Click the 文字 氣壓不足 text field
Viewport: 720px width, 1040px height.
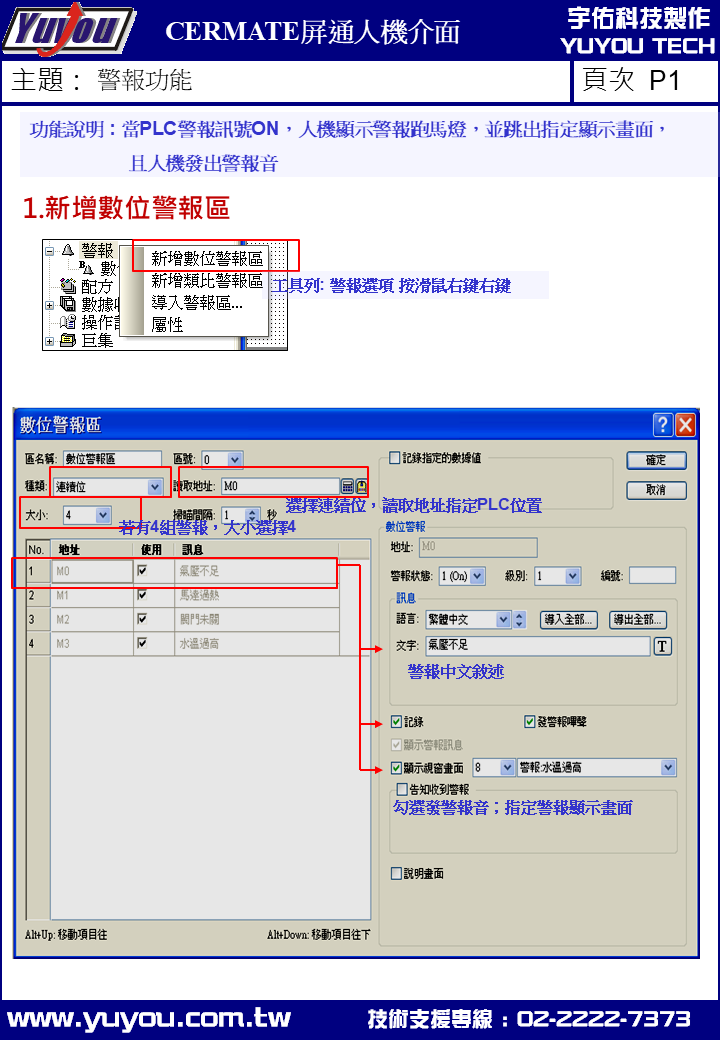click(x=538, y=645)
